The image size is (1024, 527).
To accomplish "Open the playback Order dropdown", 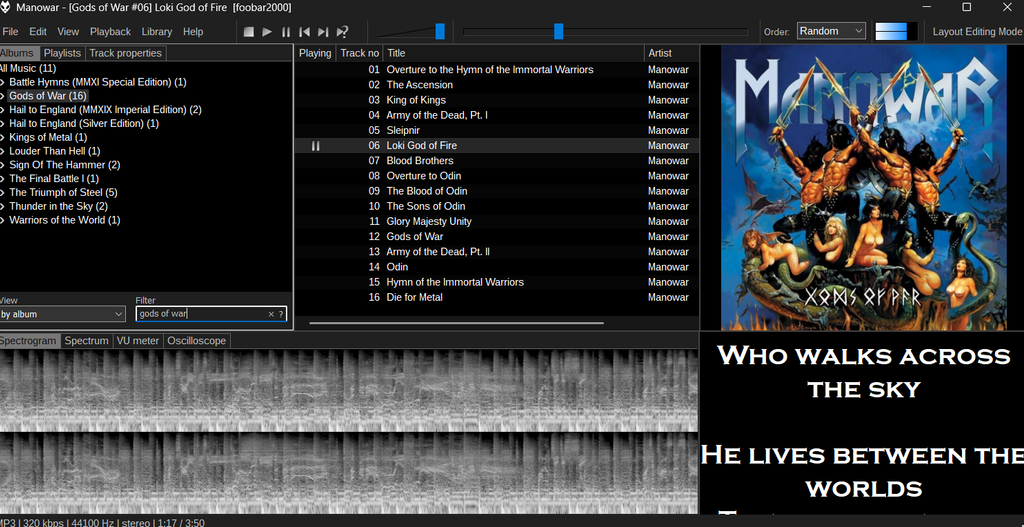I will pyautogui.click(x=831, y=31).
